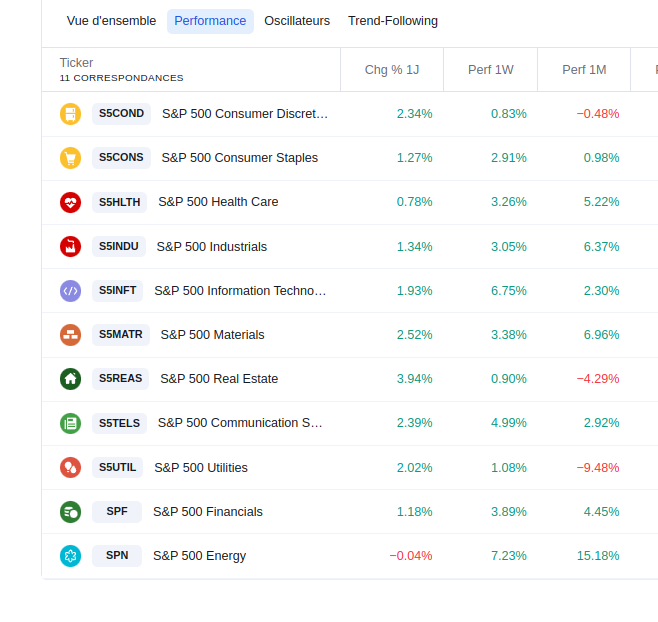Click the Ticker column header
The image size is (658, 622).
click(x=77, y=63)
